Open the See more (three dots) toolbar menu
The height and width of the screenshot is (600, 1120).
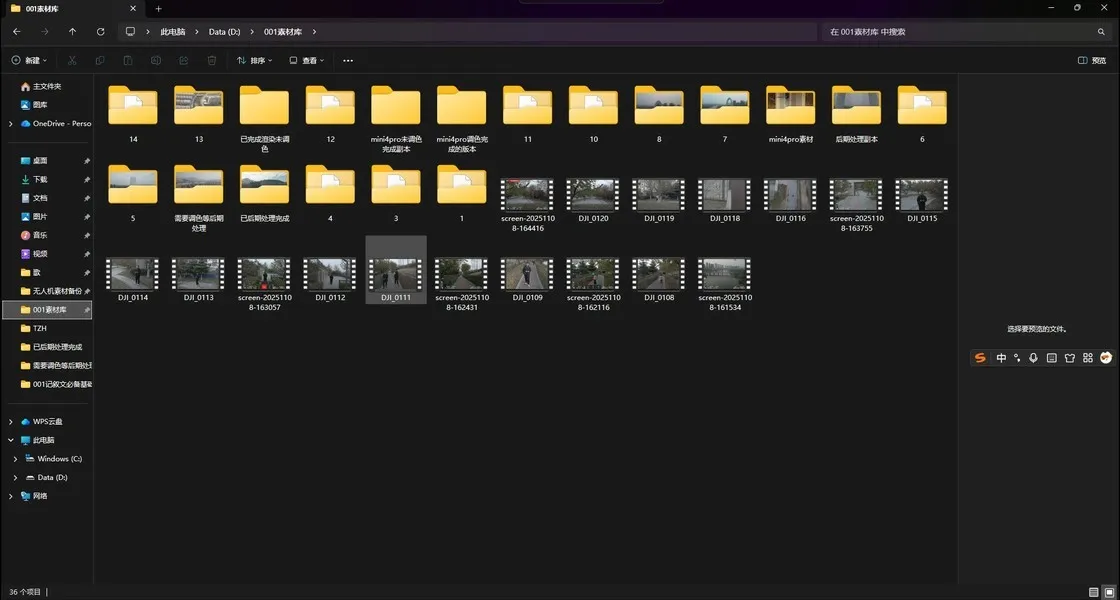point(348,61)
